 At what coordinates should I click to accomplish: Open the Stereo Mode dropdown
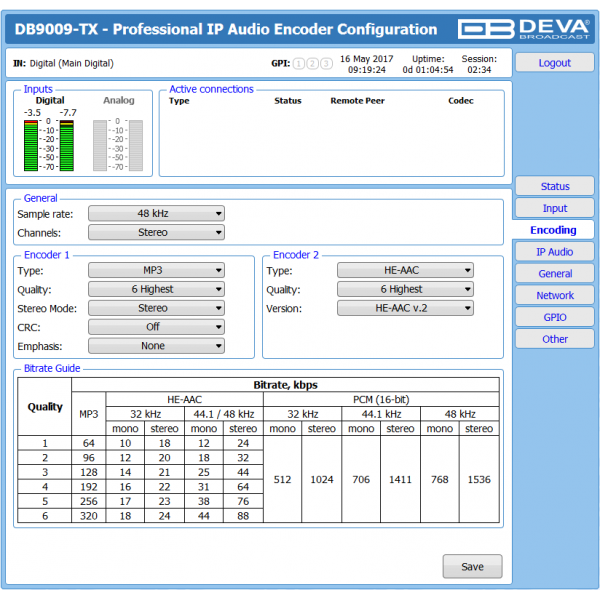156,308
